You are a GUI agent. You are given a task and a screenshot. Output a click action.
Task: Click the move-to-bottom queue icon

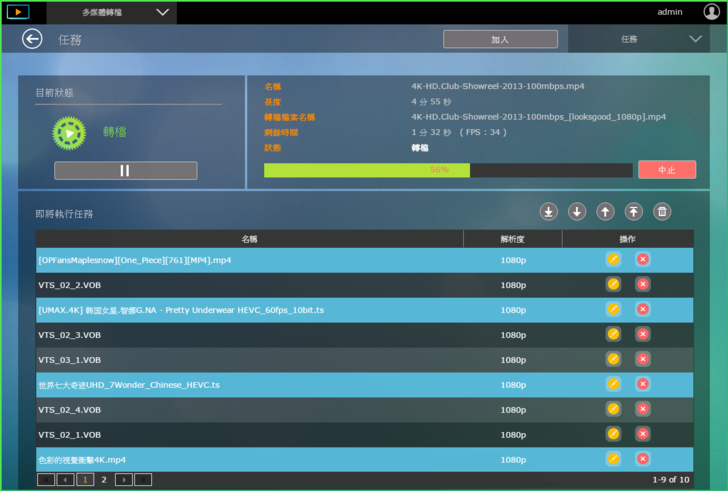[x=548, y=211]
